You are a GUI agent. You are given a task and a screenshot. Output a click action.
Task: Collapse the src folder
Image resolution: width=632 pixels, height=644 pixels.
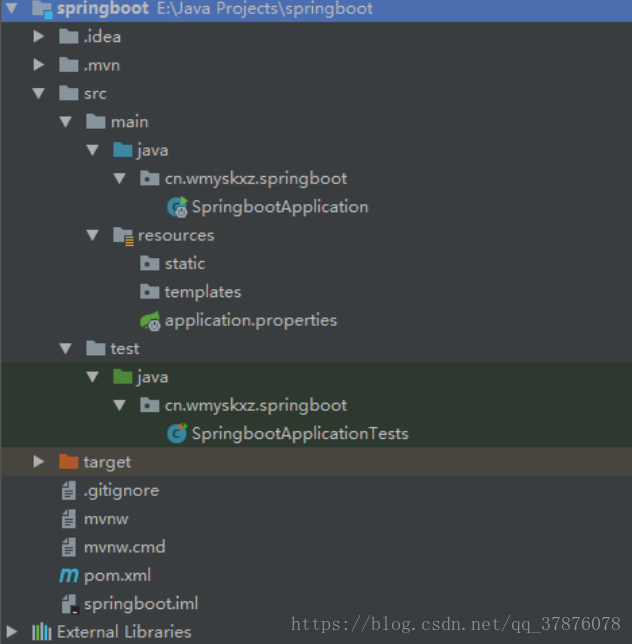pyautogui.click(x=39, y=94)
